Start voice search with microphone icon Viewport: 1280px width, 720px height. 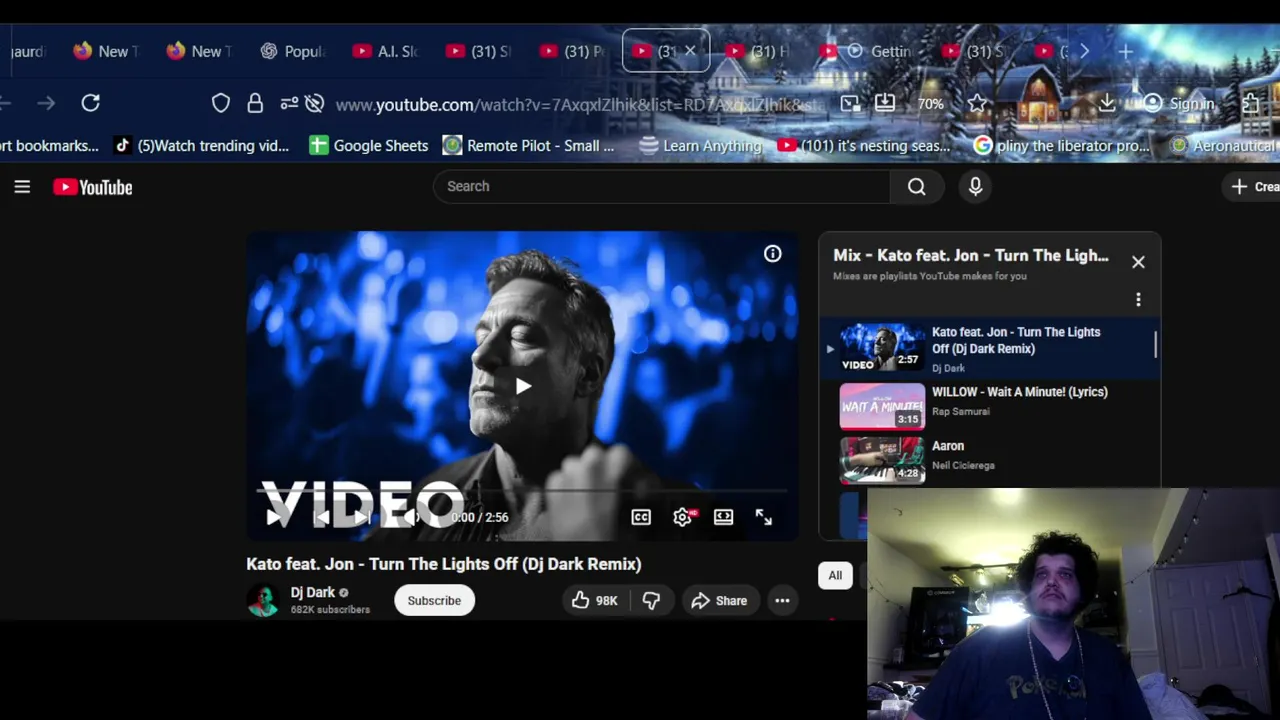tap(975, 186)
